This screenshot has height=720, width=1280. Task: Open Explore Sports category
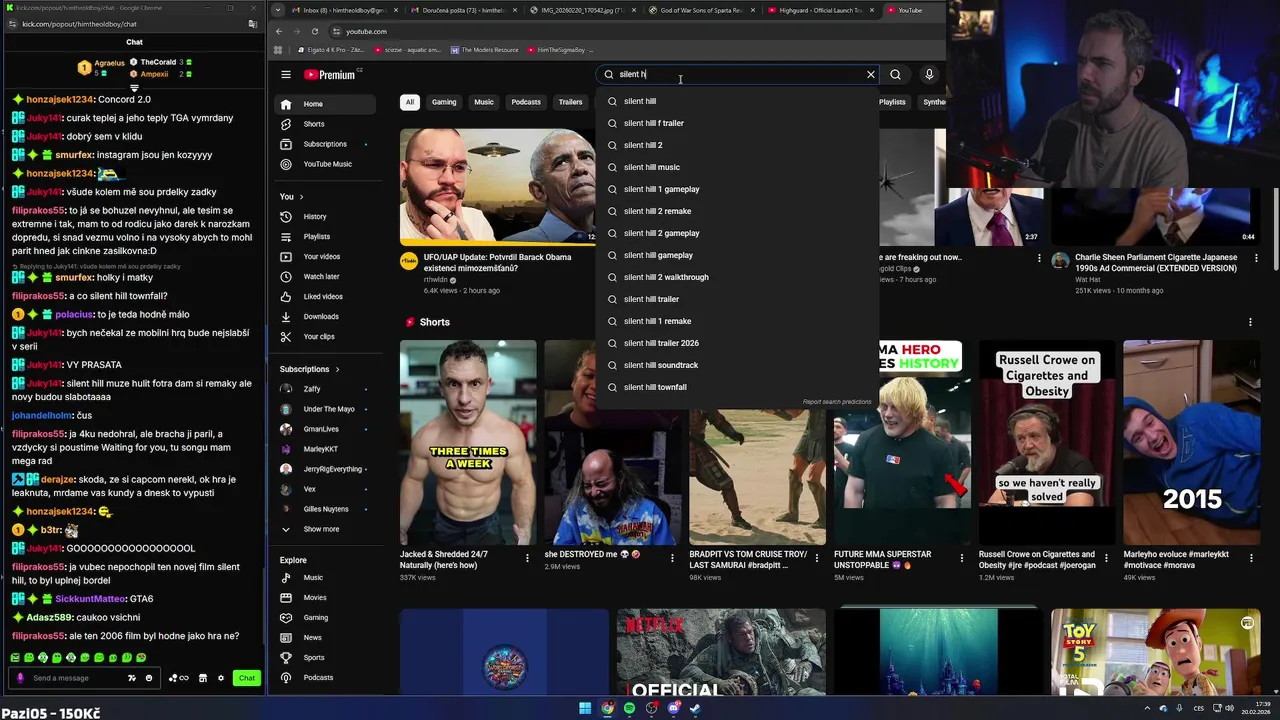pyautogui.click(x=324, y=658)
